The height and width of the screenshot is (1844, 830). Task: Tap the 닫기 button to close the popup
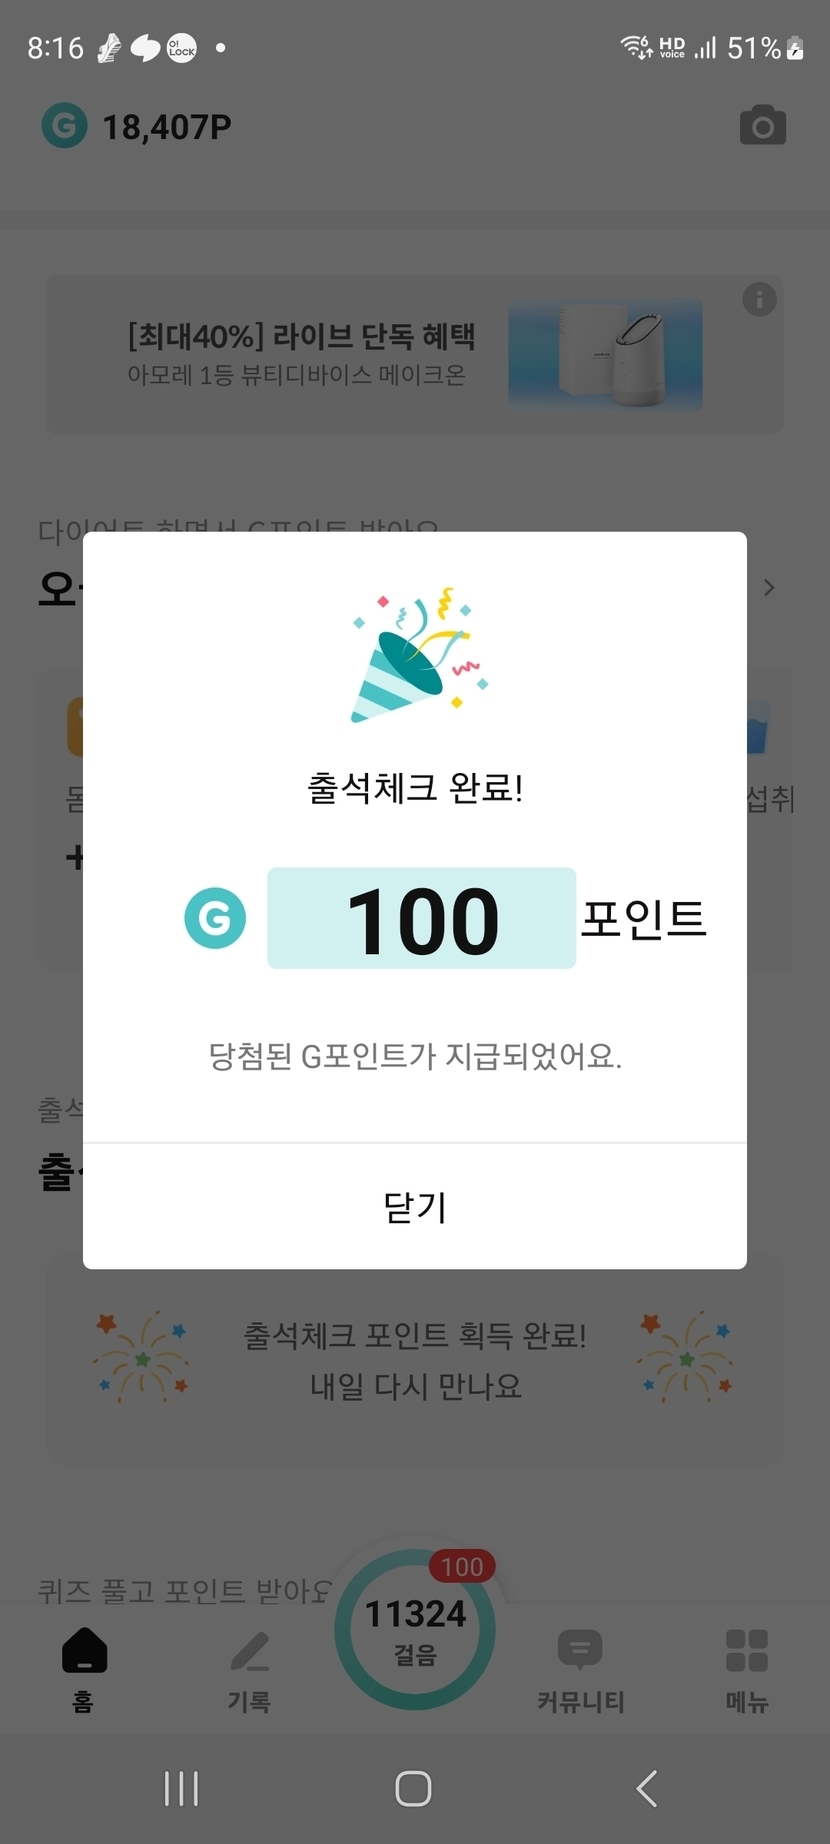click(414, 1207)
